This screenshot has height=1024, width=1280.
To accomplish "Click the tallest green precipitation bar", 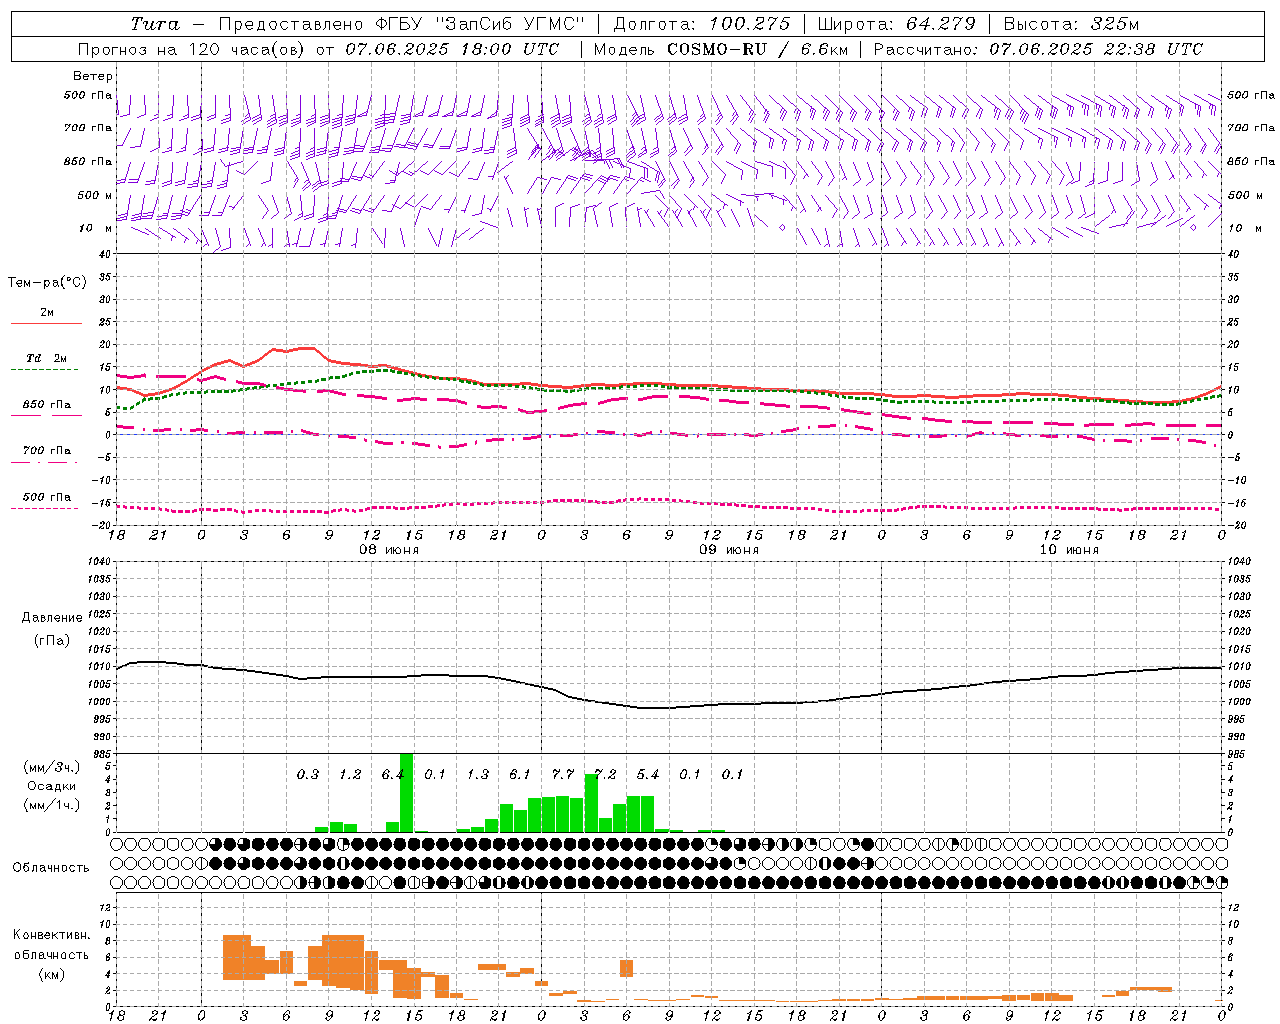I will tap(407, 793).
